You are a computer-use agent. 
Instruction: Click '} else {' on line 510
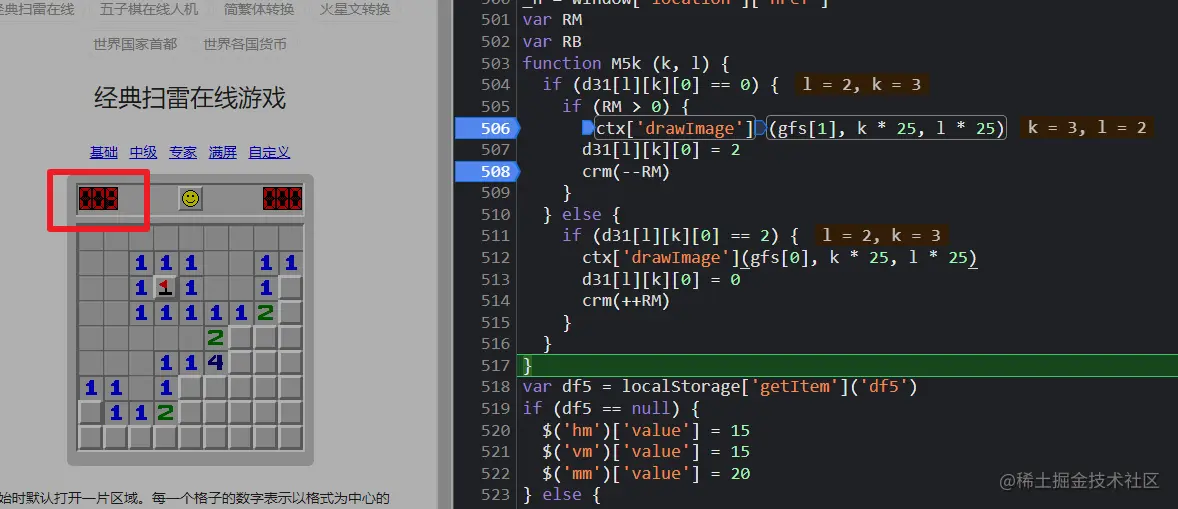(x=582, y=215)
